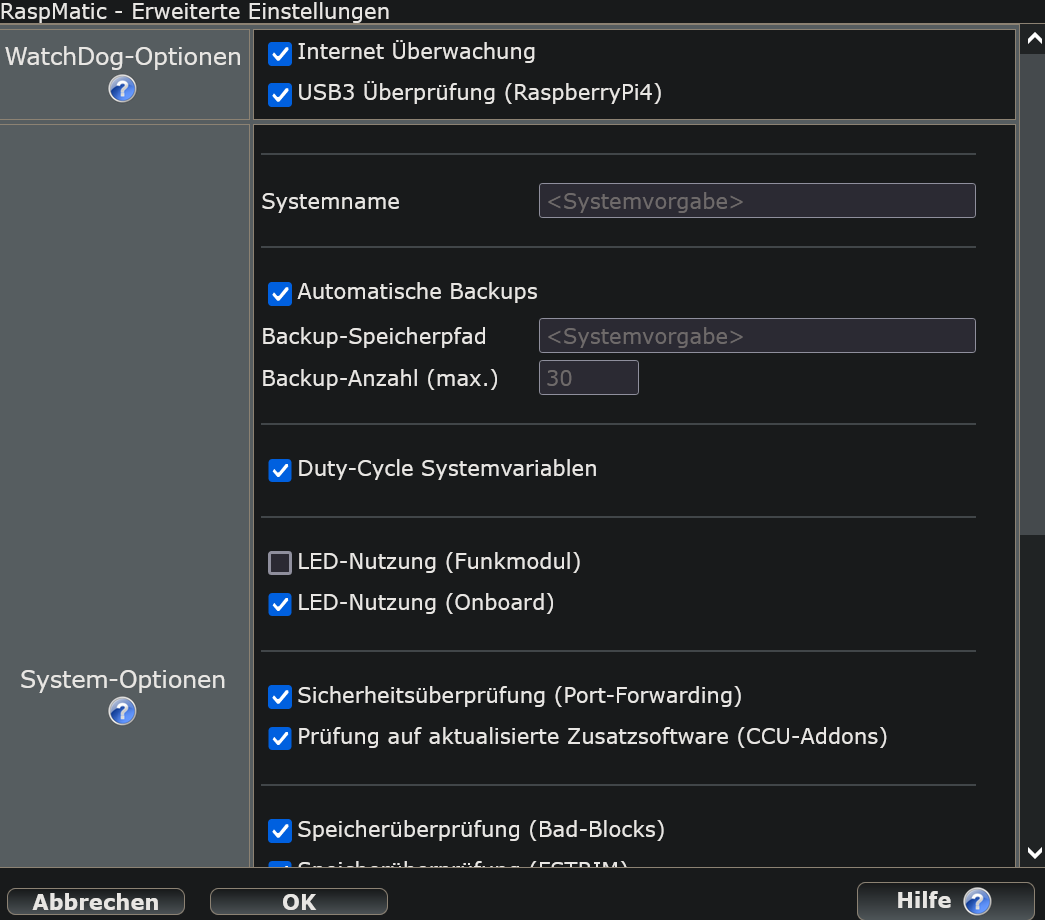This screenshot has height=920, width=1045.
Task: Toggle Sicherheitsüberprüfung (Port-Forwarding) checkbox
Action: click(x=280, y=697)
